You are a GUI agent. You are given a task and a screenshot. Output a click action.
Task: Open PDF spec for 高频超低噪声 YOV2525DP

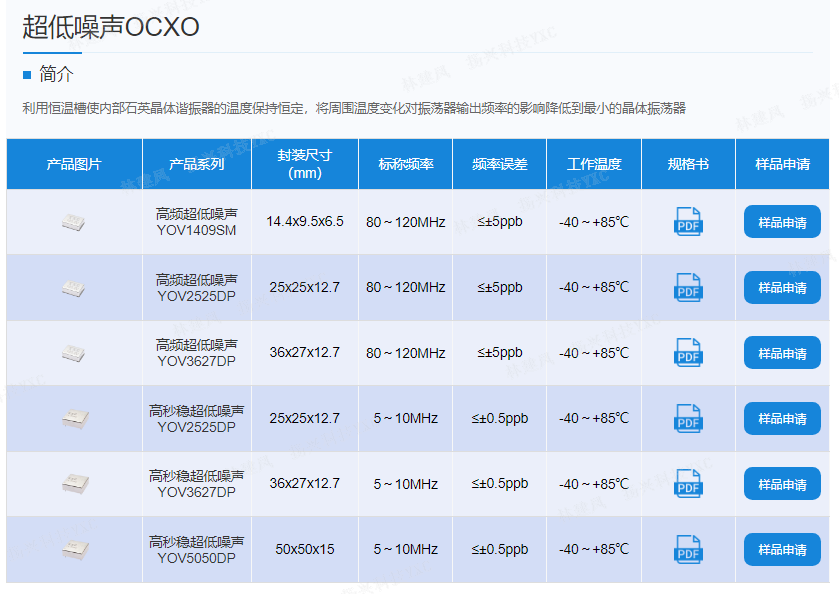pos(688,287)
